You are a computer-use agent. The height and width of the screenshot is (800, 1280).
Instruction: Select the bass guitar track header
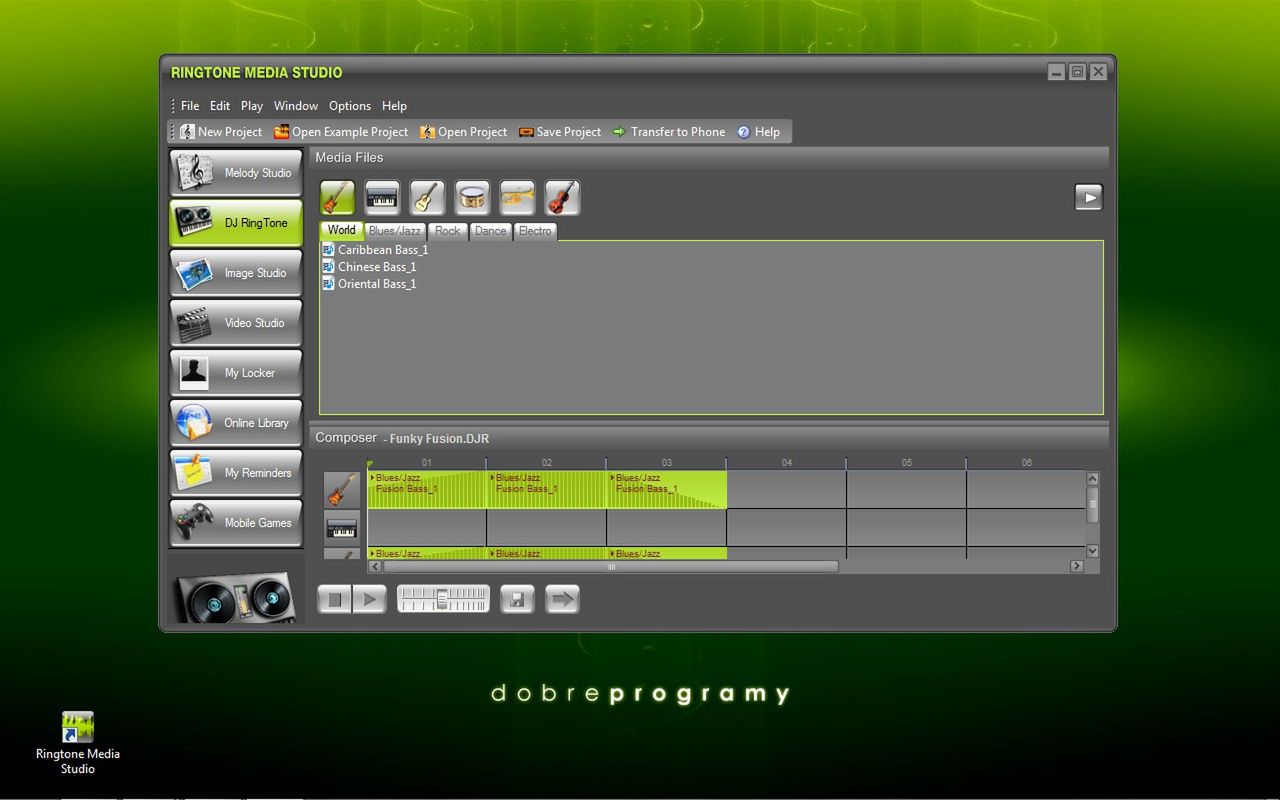click(342, 491)
